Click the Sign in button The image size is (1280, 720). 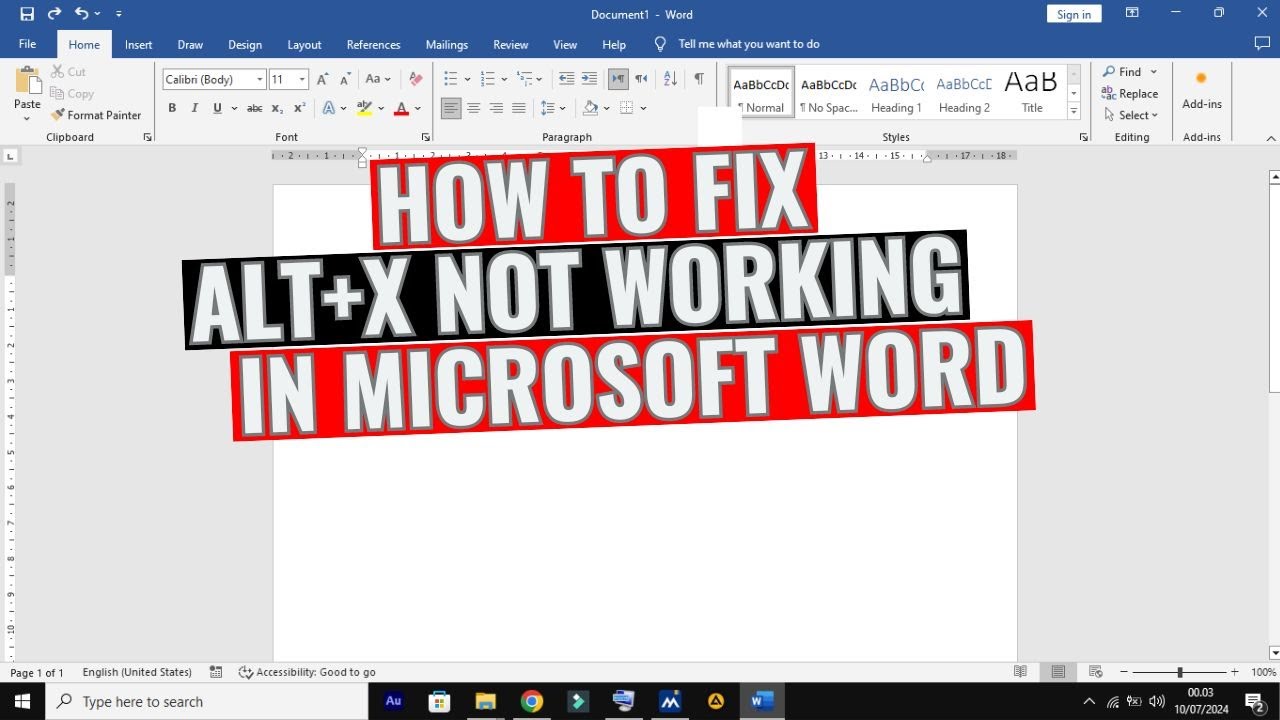1074,14
